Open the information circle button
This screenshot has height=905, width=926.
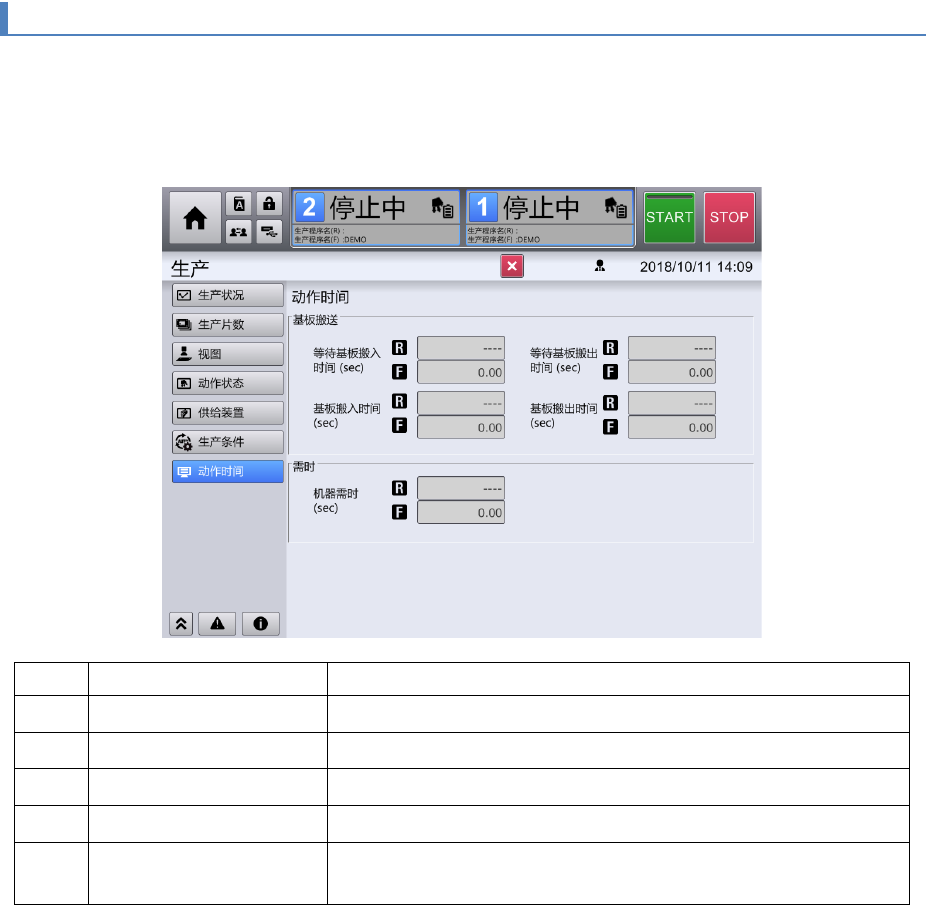coord(260,623)
